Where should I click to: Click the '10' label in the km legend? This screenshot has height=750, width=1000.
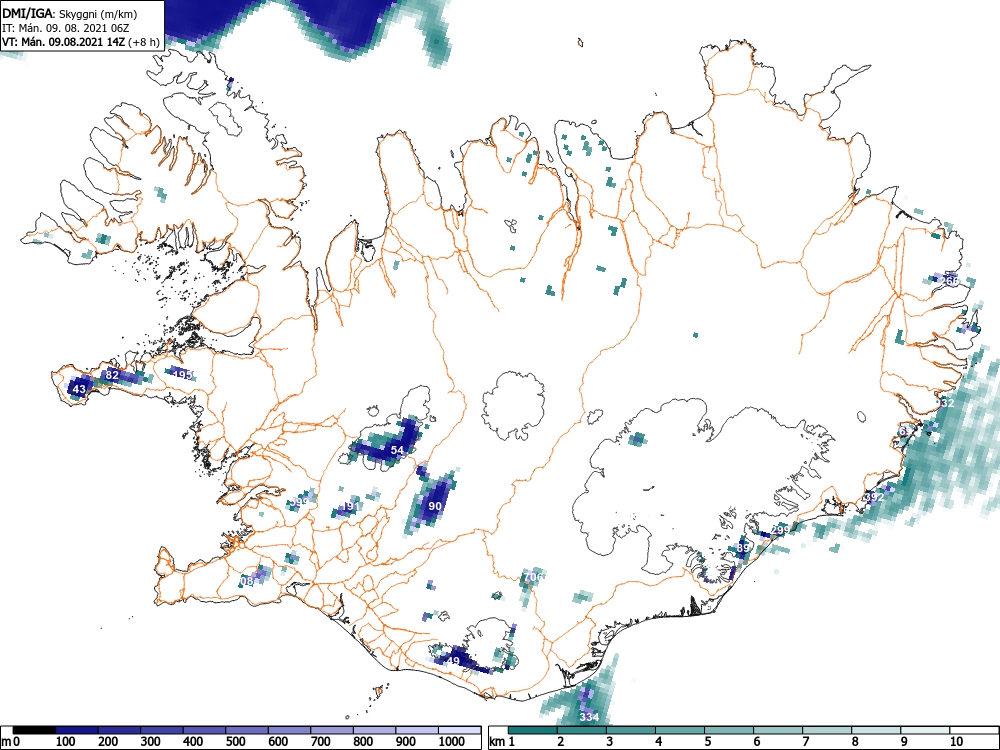[x=956, y=742]
